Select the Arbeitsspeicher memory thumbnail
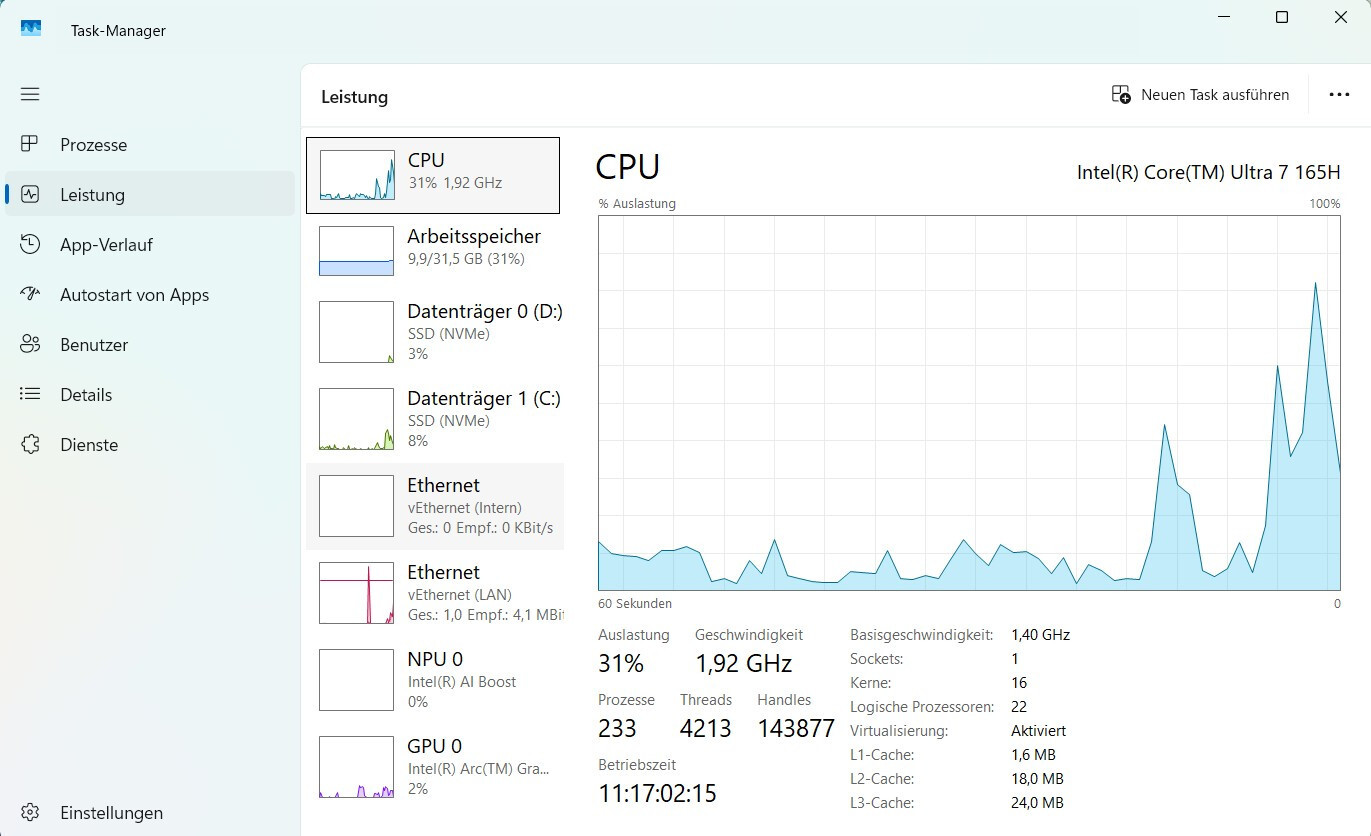 [x=357, y=251]
